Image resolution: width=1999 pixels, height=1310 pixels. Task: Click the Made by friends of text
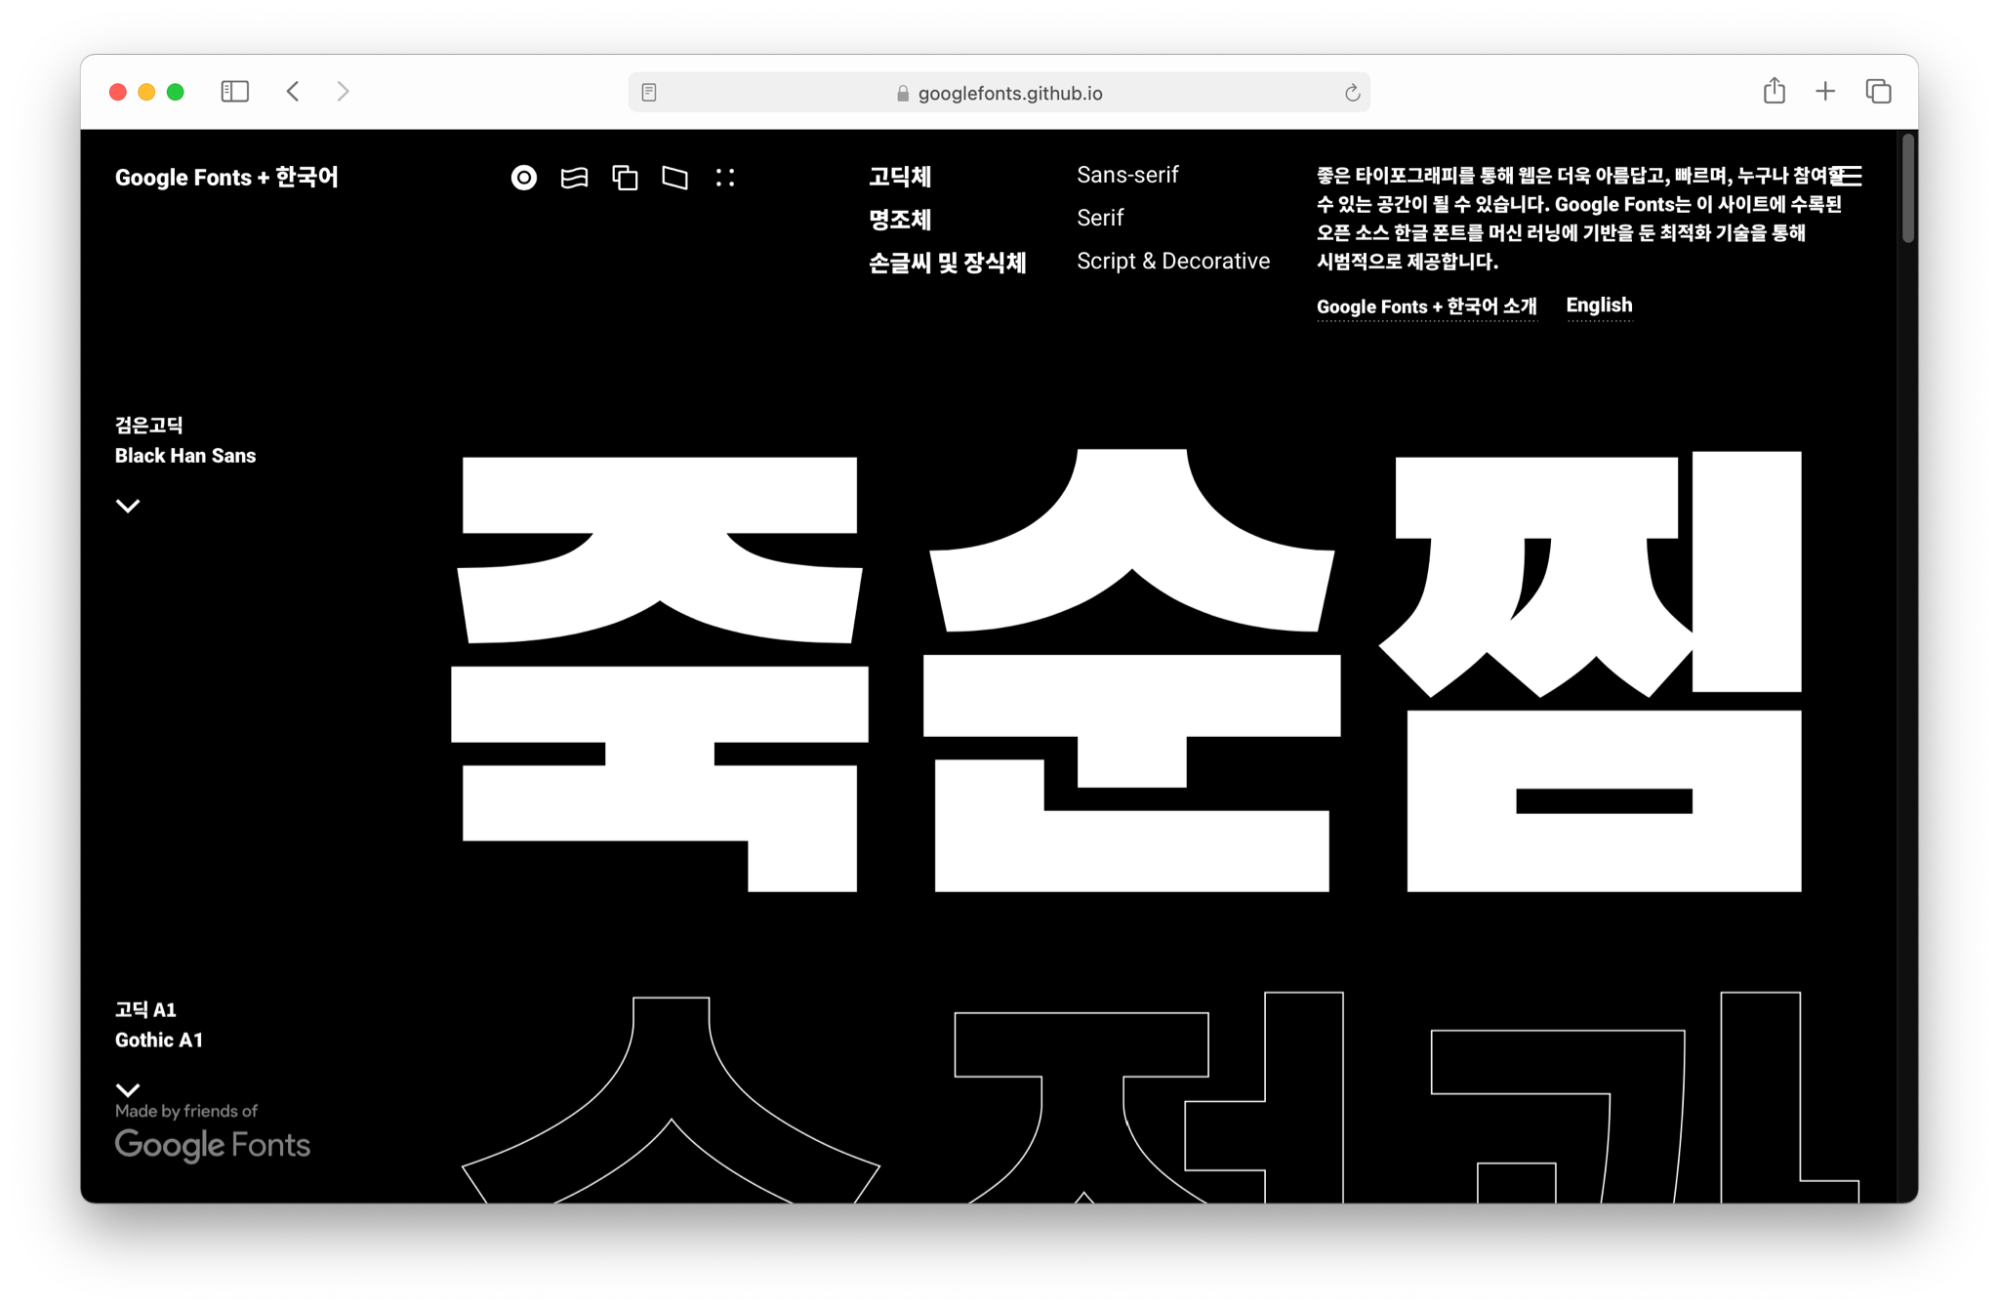click(x=186, y=1111)
